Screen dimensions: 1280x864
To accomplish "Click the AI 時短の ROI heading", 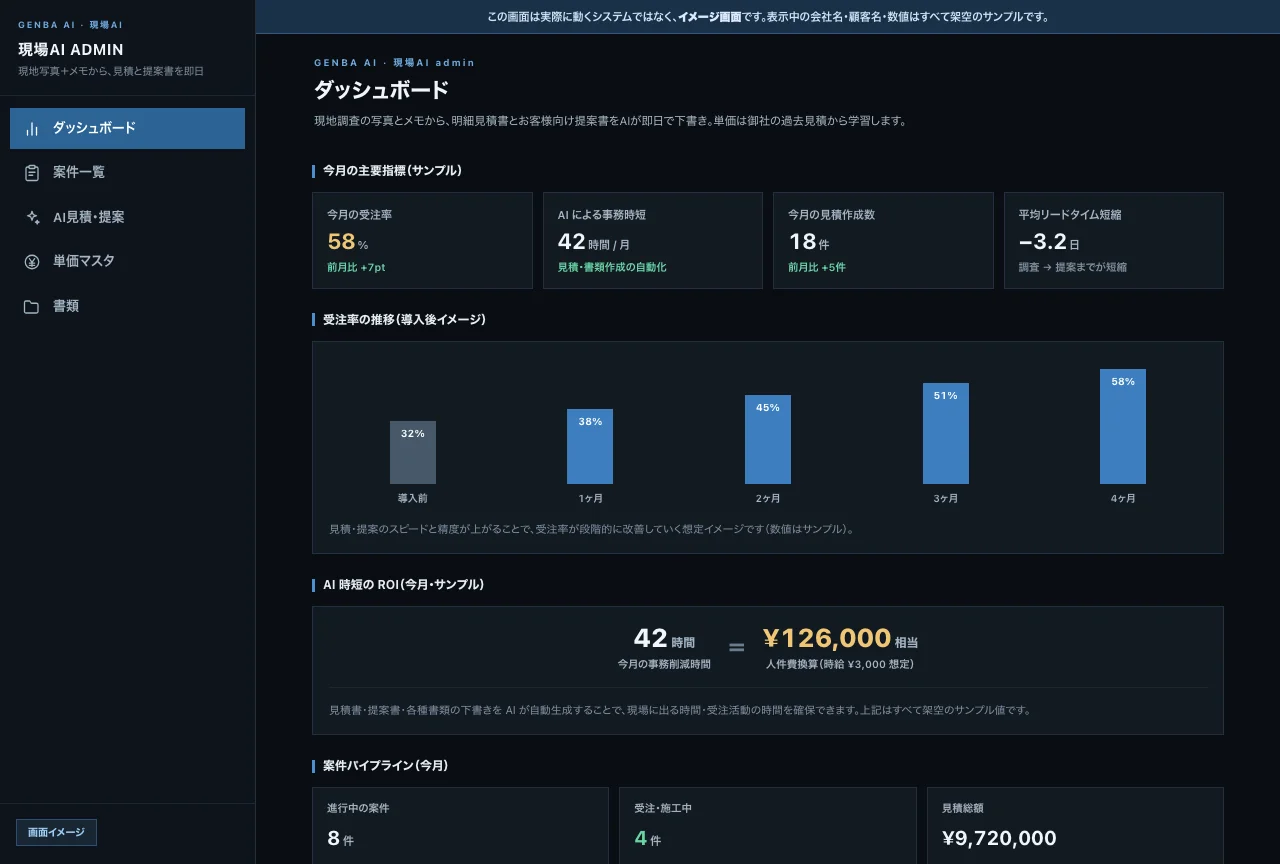I will [x=403, y=585].
